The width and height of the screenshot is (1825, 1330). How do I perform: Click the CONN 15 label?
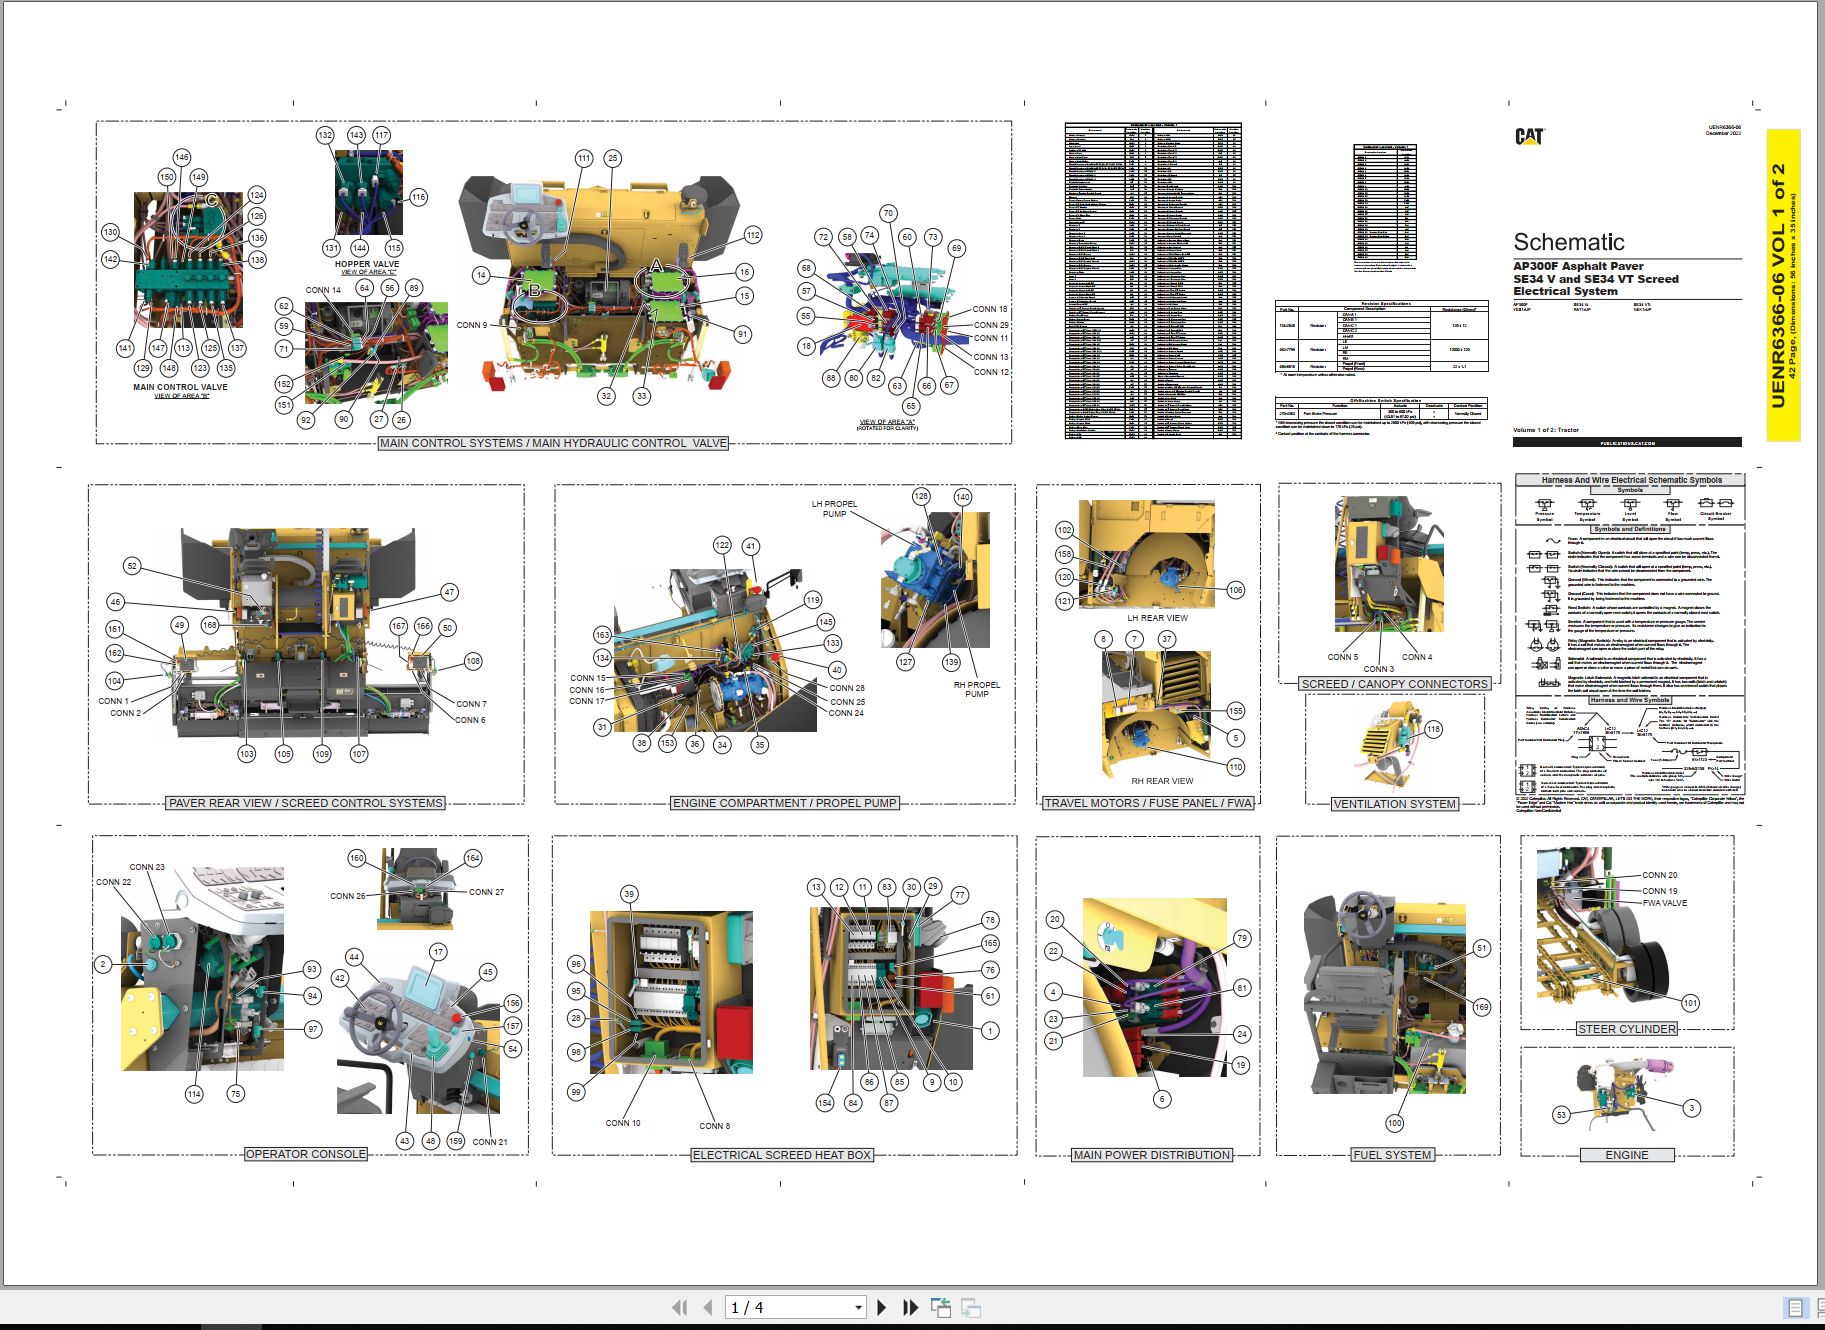coord(587,678)
